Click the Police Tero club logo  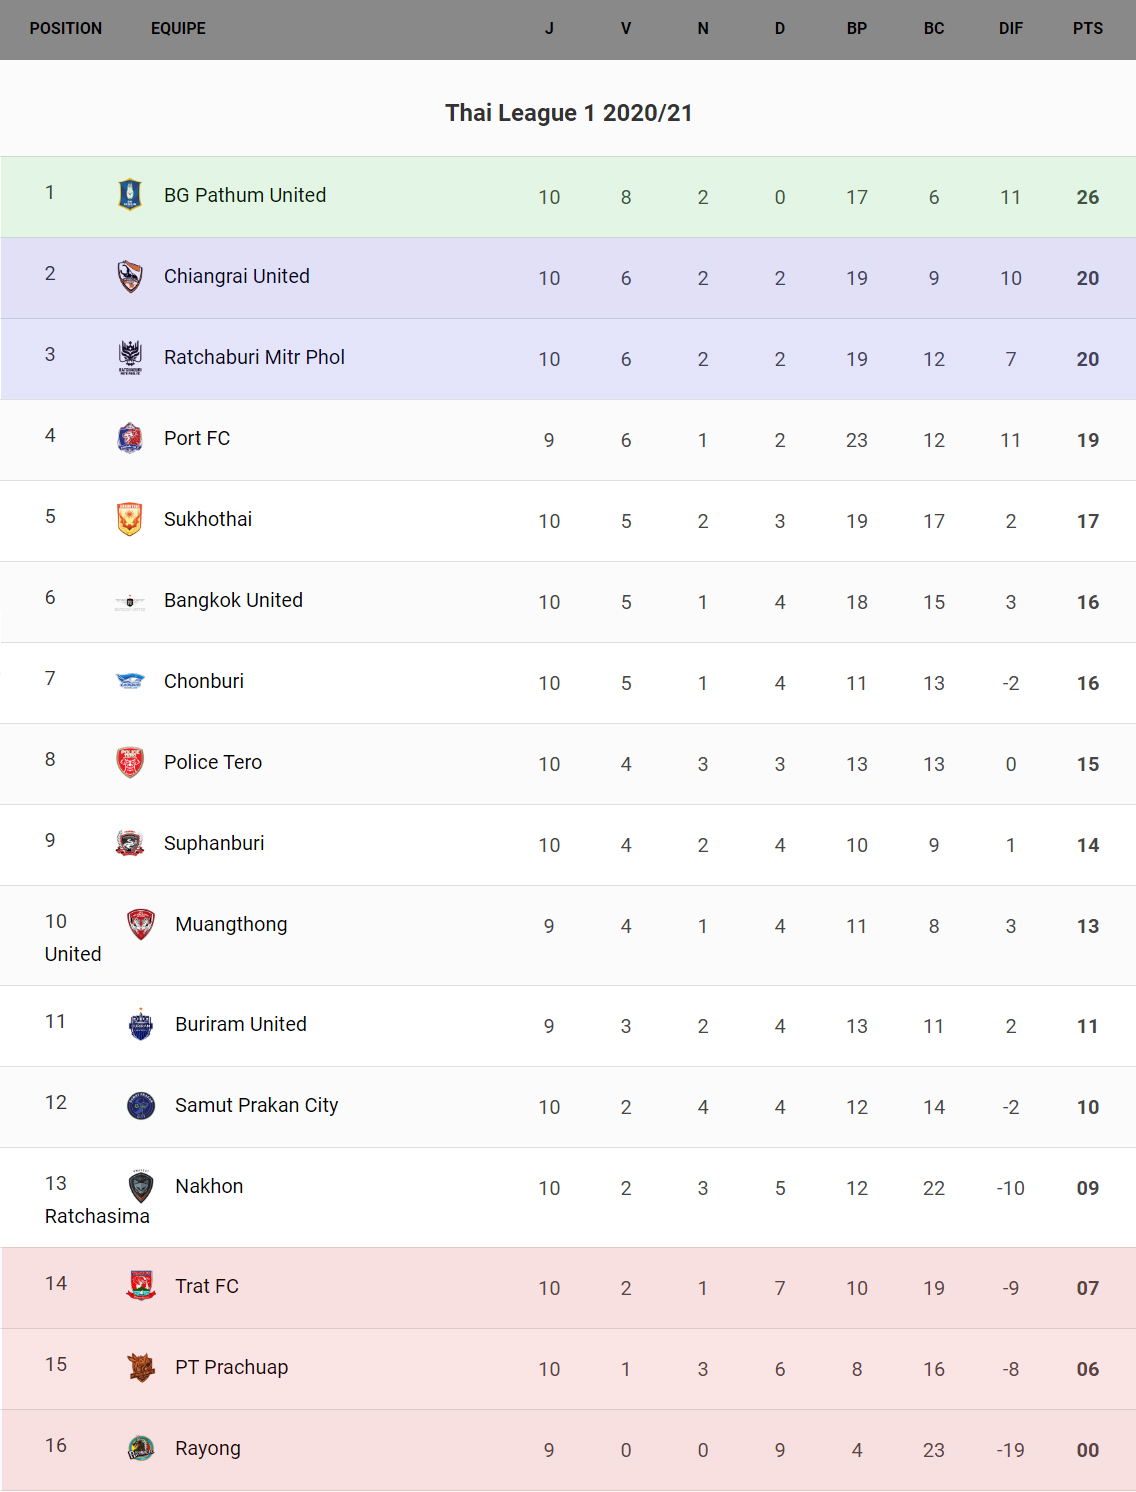tap(130, 762)
